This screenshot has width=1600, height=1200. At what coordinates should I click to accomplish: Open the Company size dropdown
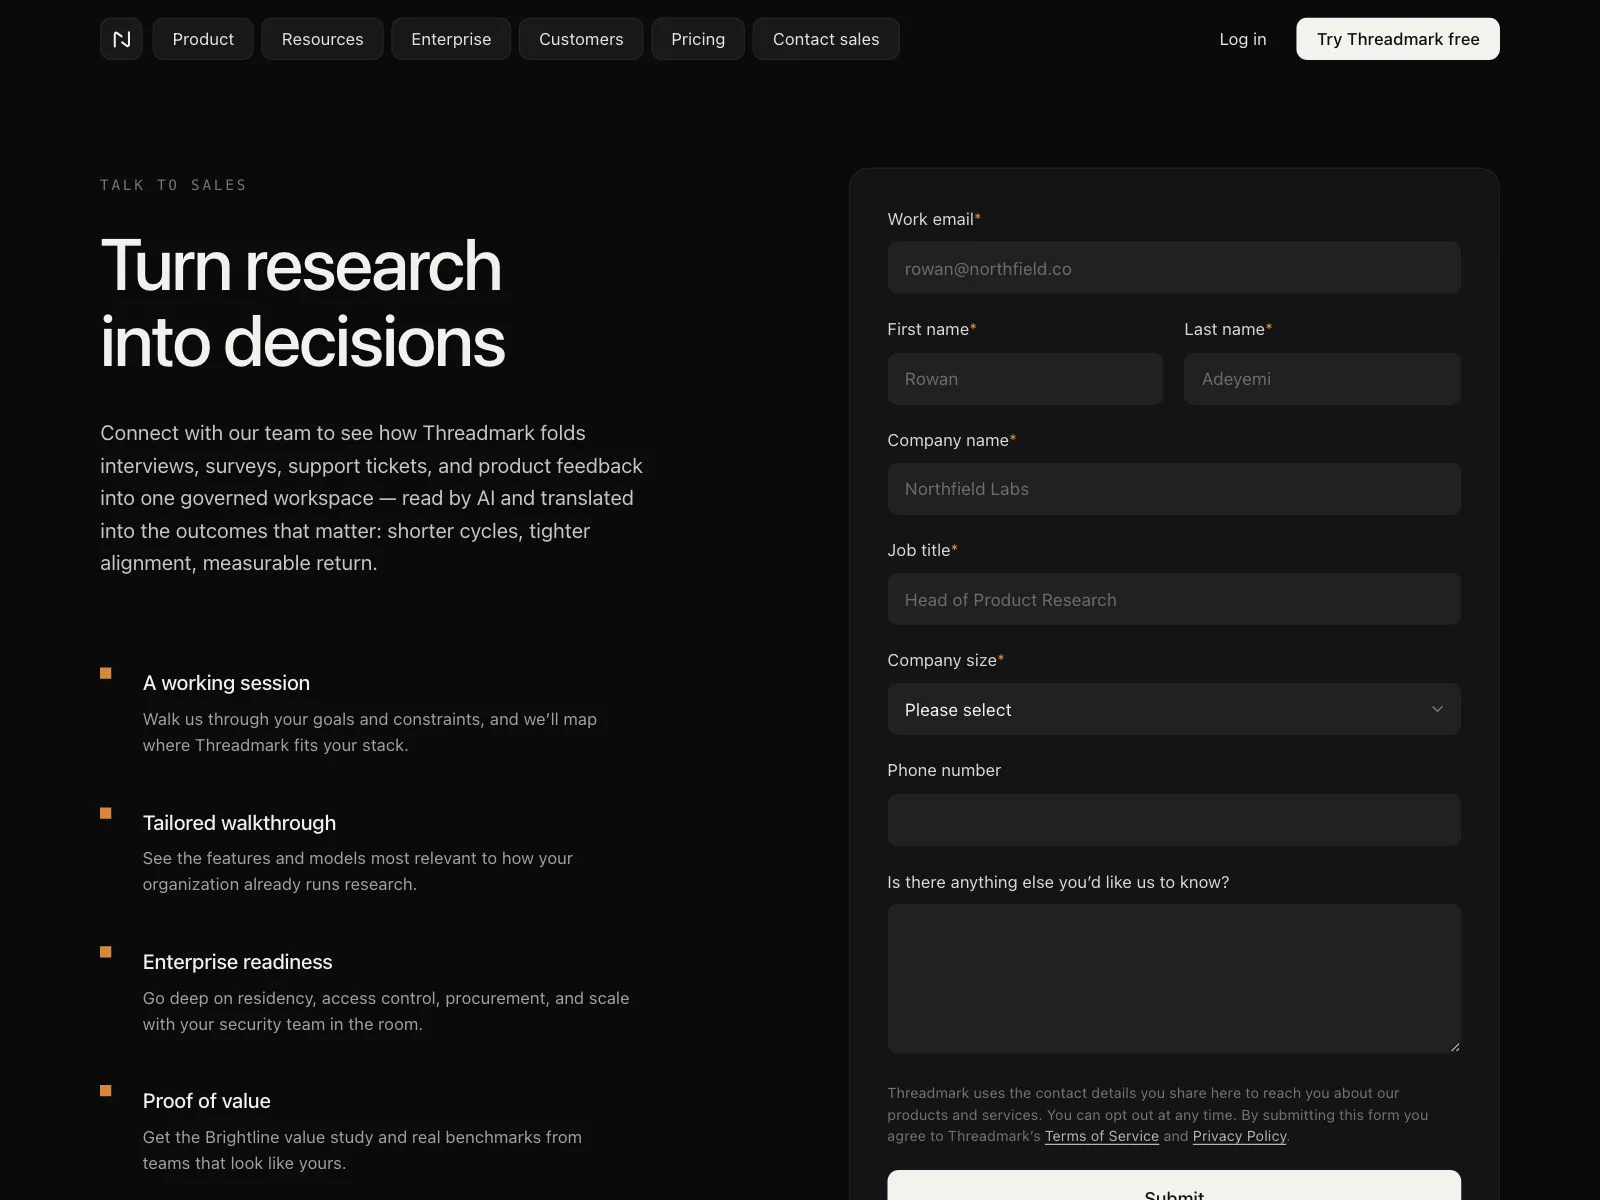pyautogui.click(x=1174, y=709)
